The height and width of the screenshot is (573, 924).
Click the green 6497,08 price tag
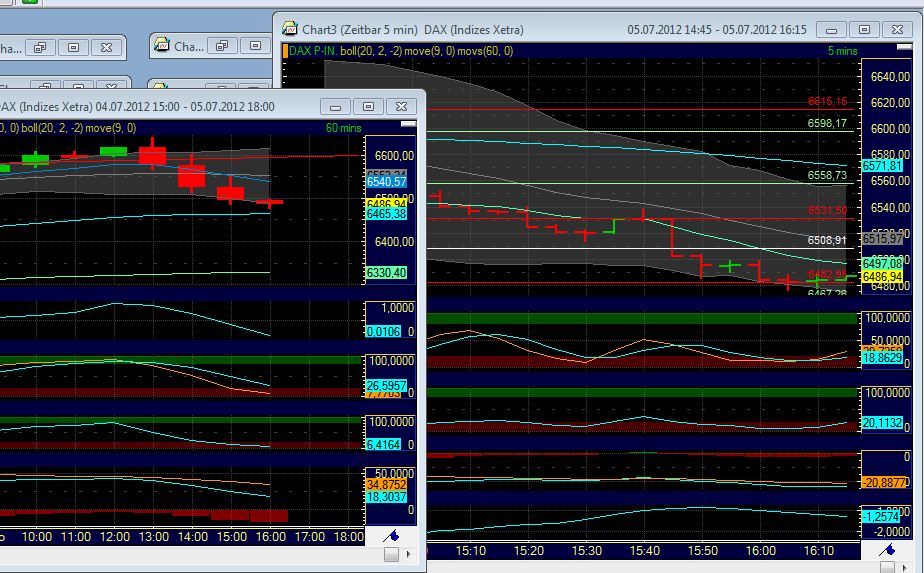pyautogui.click(x=882, y=264)
